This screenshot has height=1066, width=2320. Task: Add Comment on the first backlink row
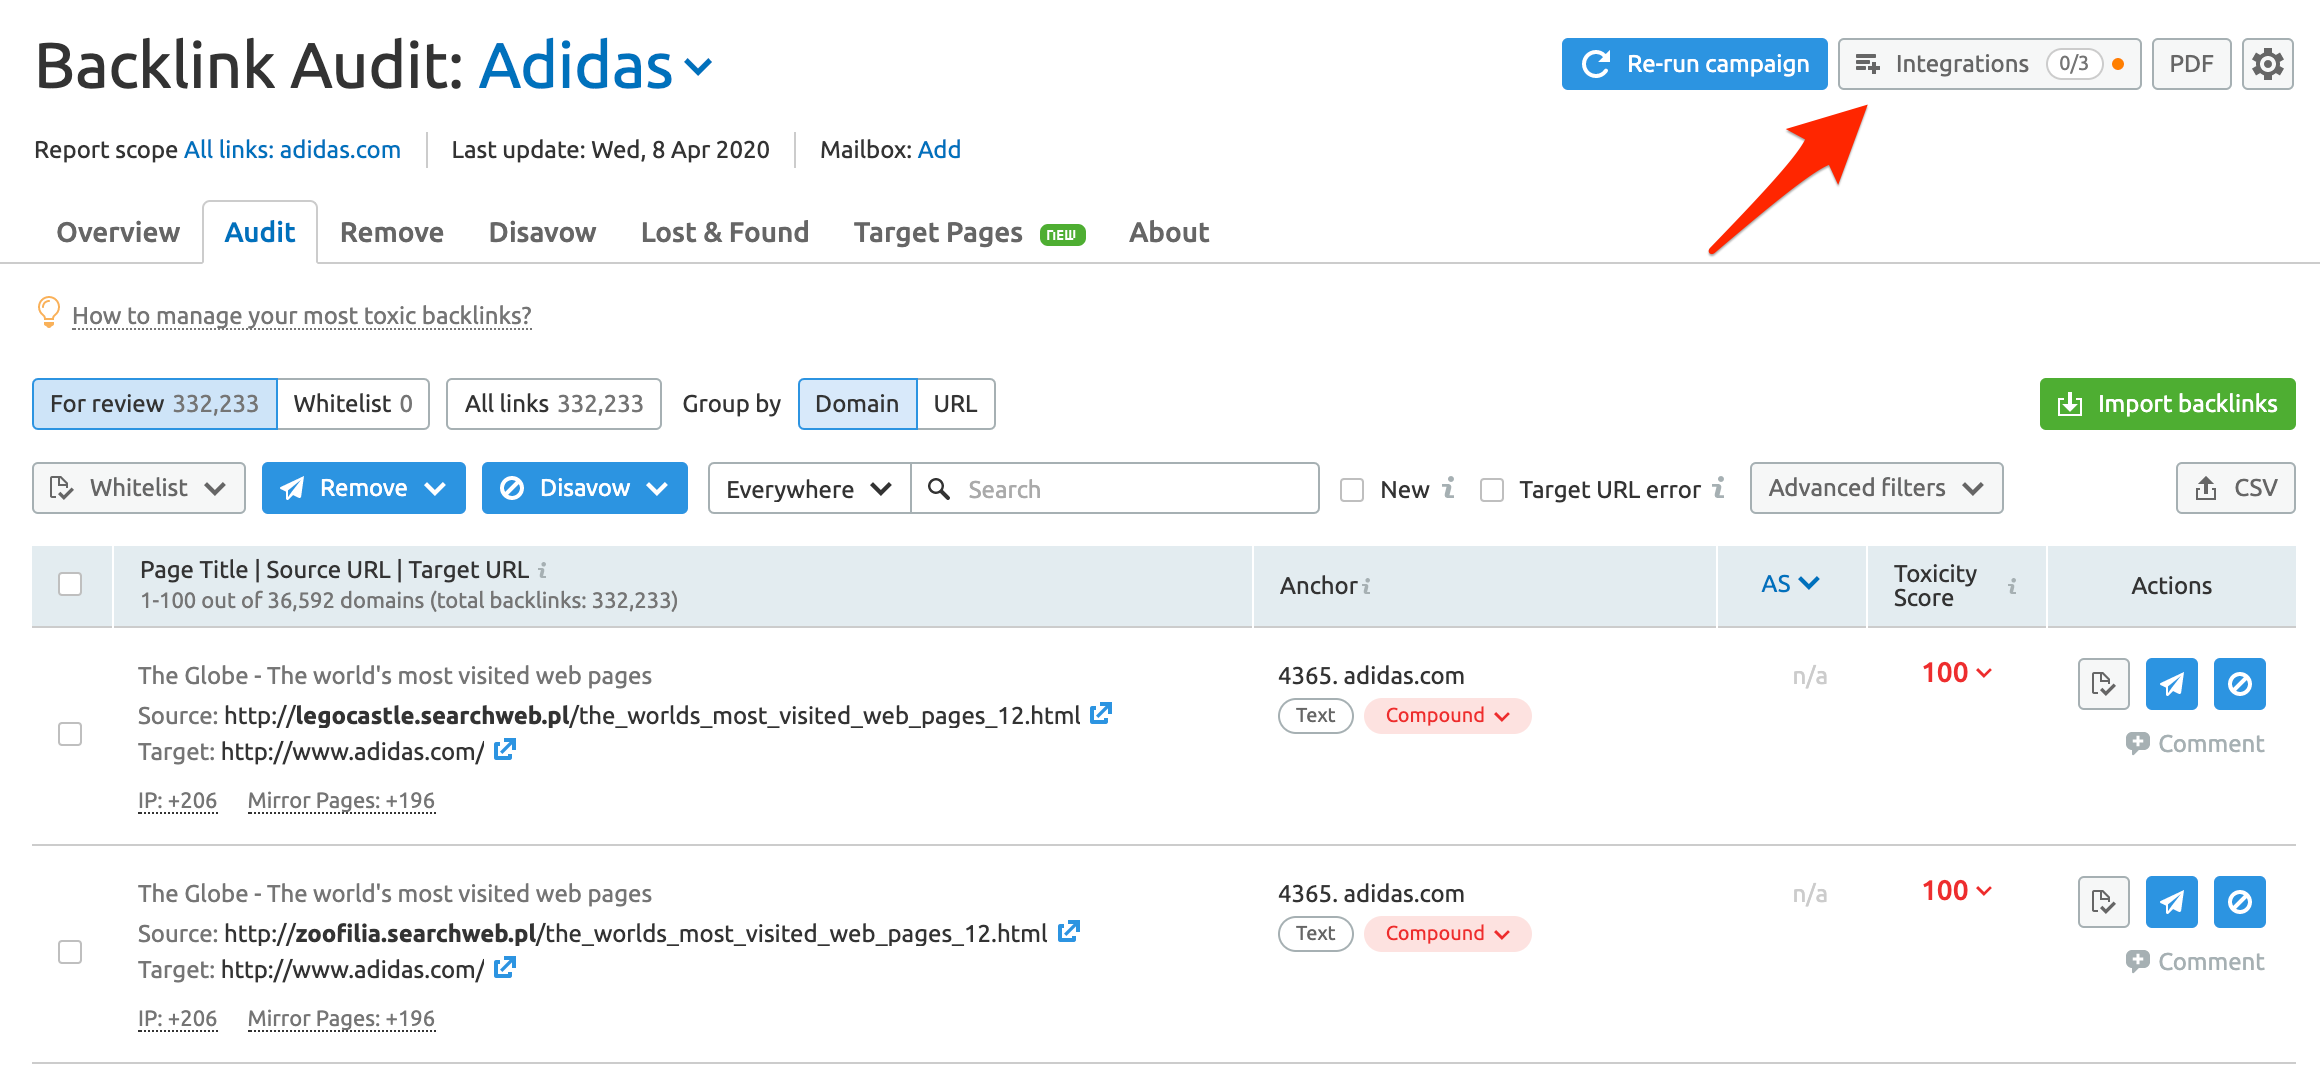[2195, 744]
